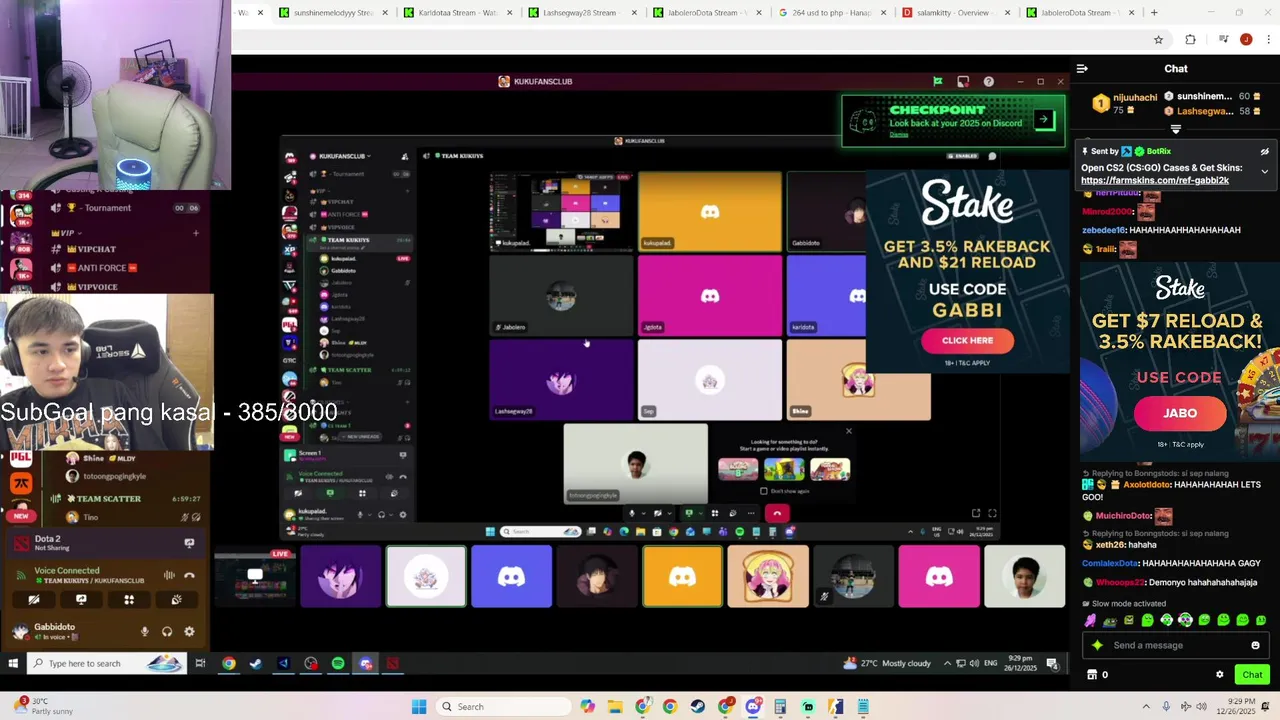The image size is (1280, 720).
Task: Share your screen in voice controls
Action: [81, 600]
